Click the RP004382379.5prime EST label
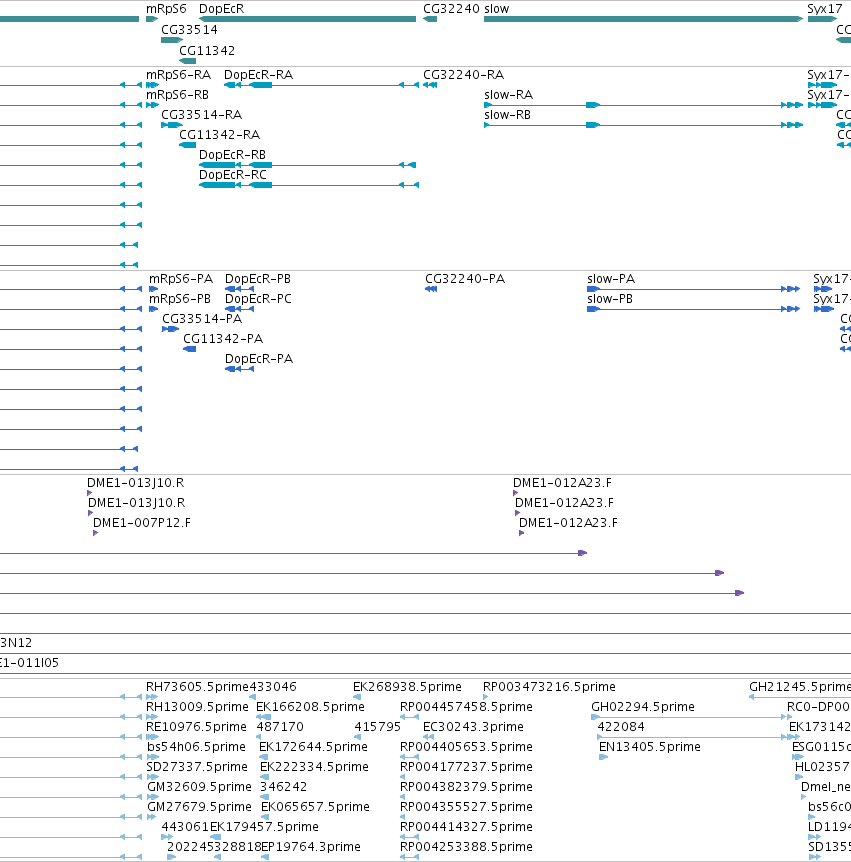This screenshot has height=862, width=851. pos(466,787)
